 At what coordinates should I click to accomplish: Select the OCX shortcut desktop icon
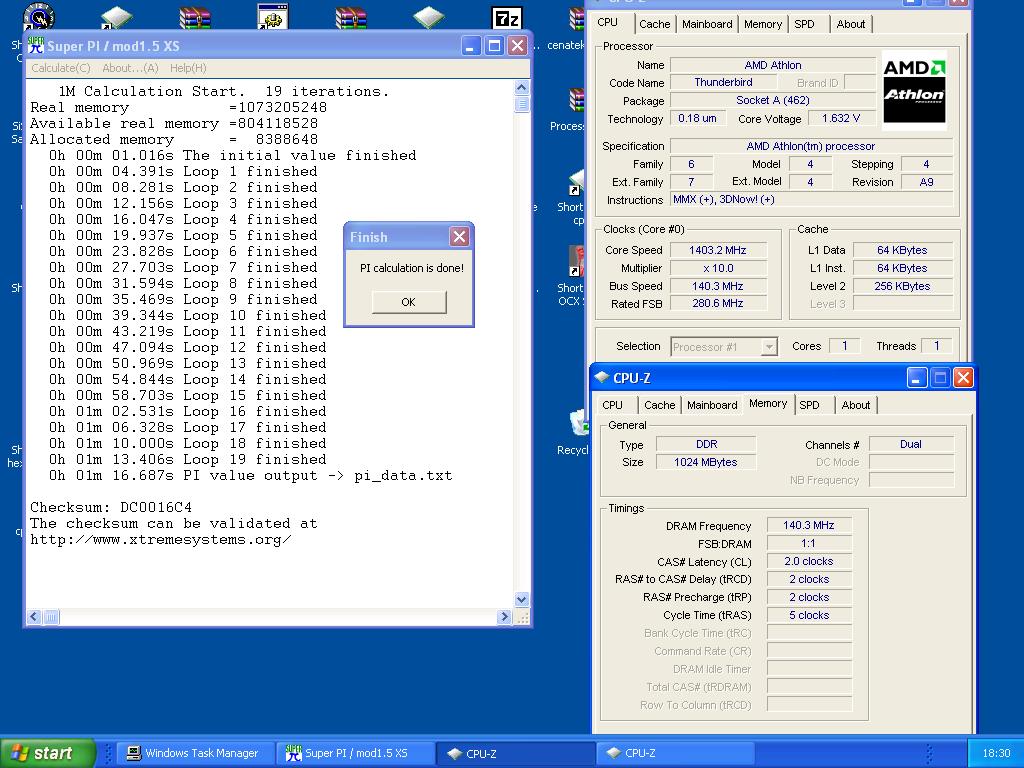576,261
